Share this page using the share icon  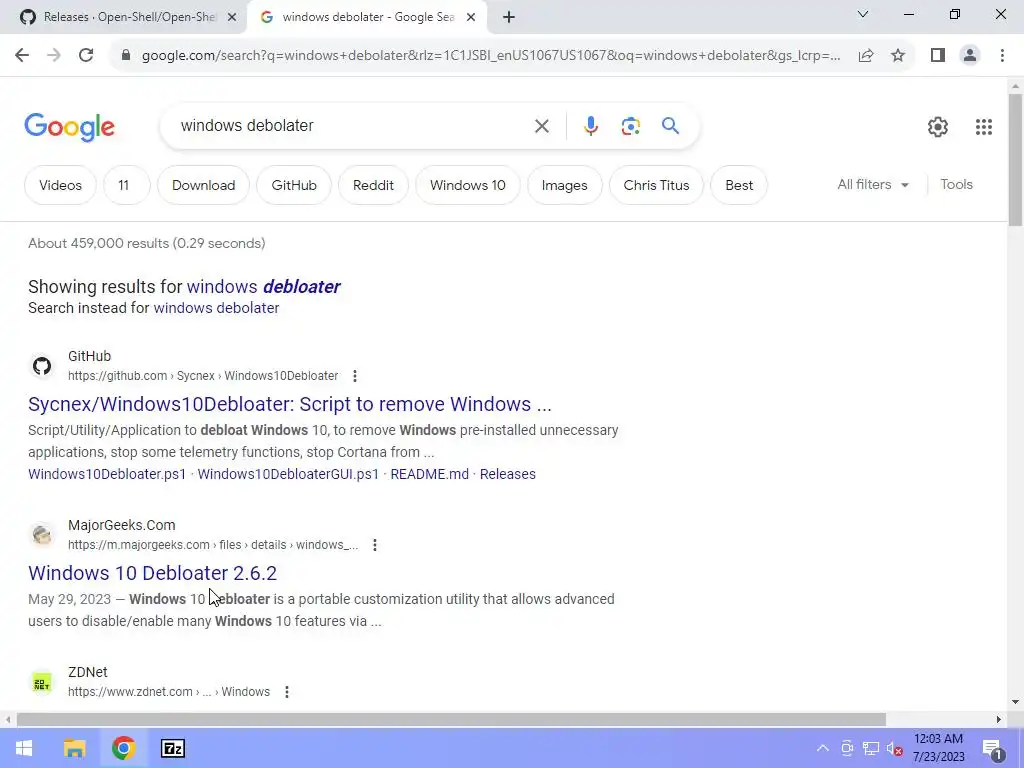tap(866, 56)
